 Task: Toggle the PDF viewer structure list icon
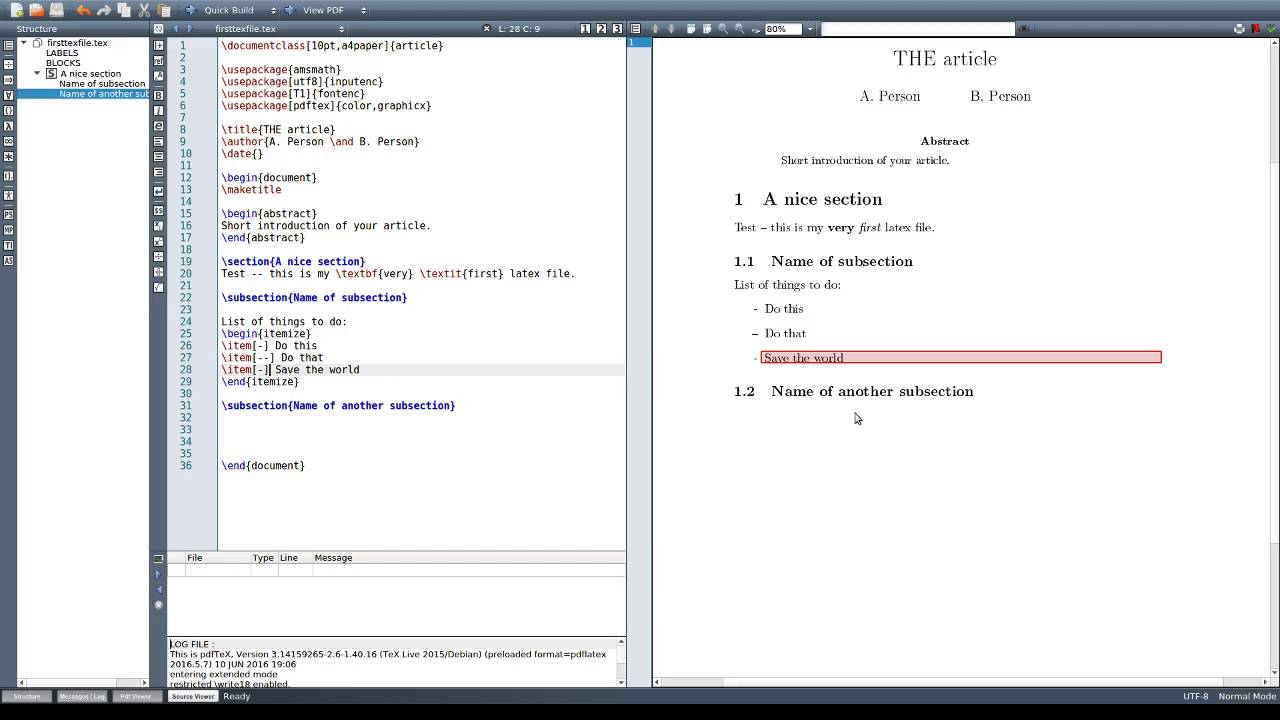[x=635, y=29]
